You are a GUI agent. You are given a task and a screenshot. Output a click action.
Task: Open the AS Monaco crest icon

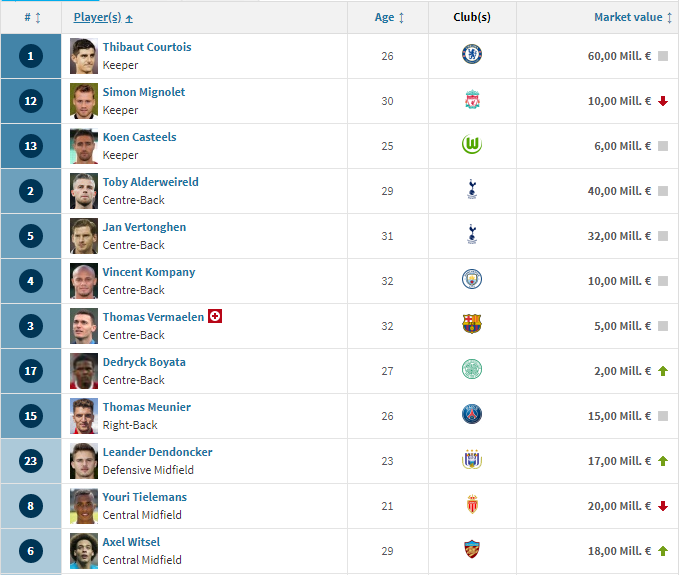(x=472, y=504)
